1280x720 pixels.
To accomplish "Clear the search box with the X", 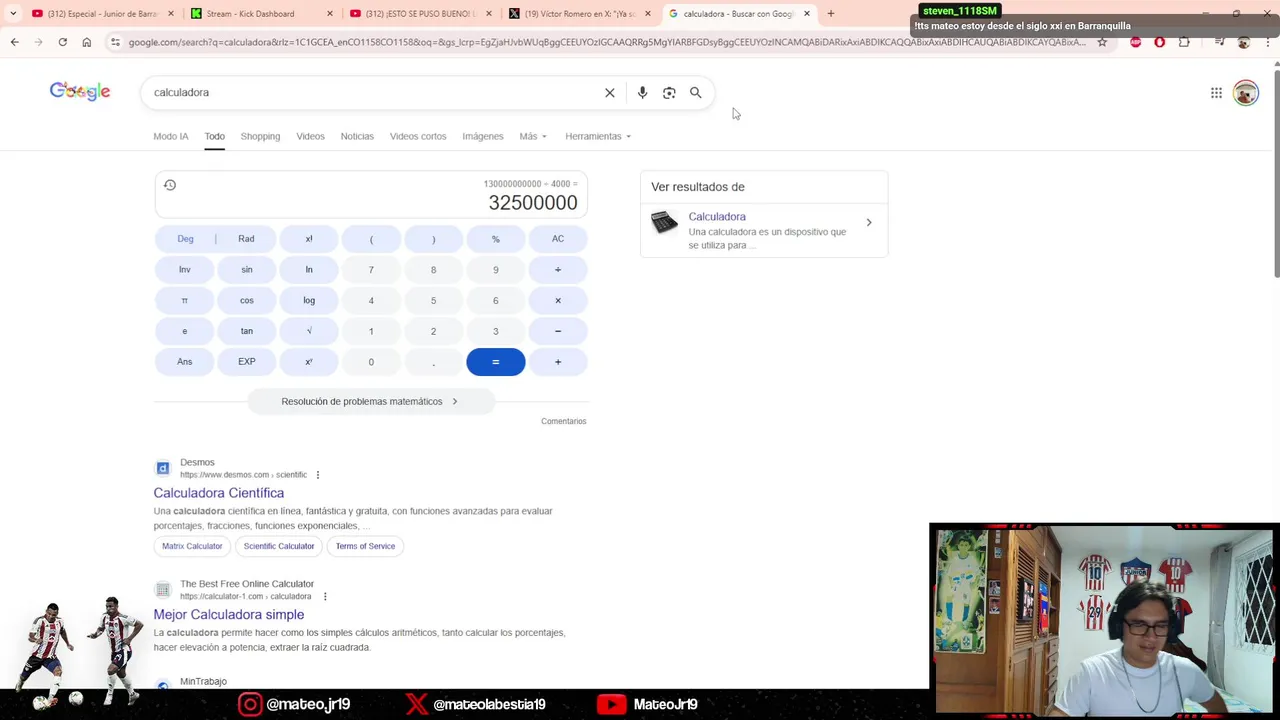I will 610,93.
